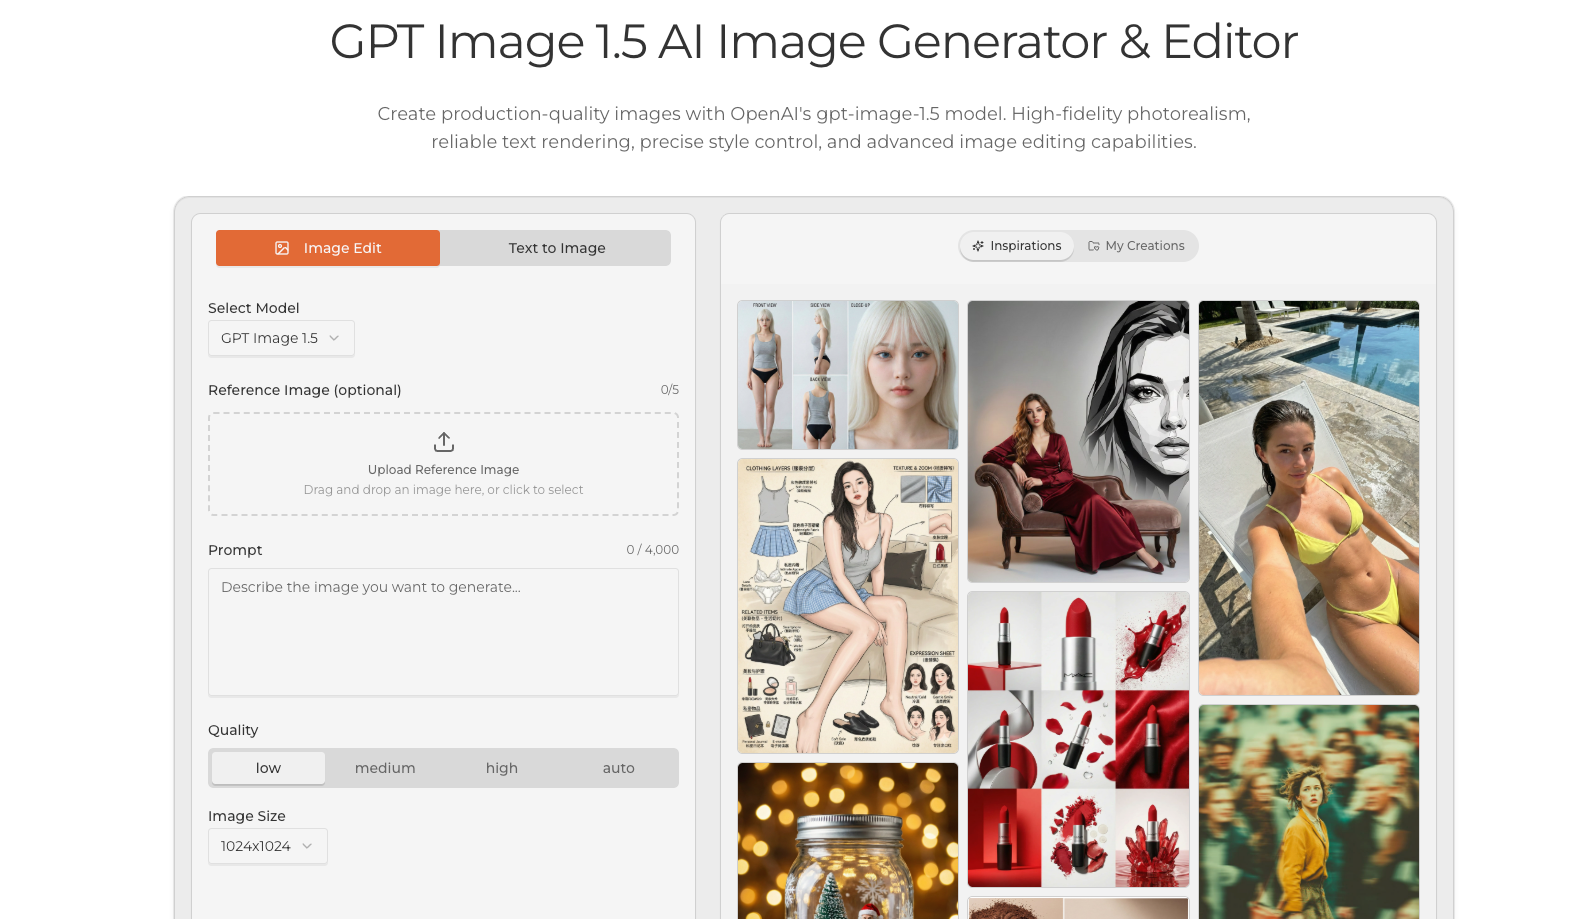Open the clothing layers illustration thumbnail

click(848, 606)
